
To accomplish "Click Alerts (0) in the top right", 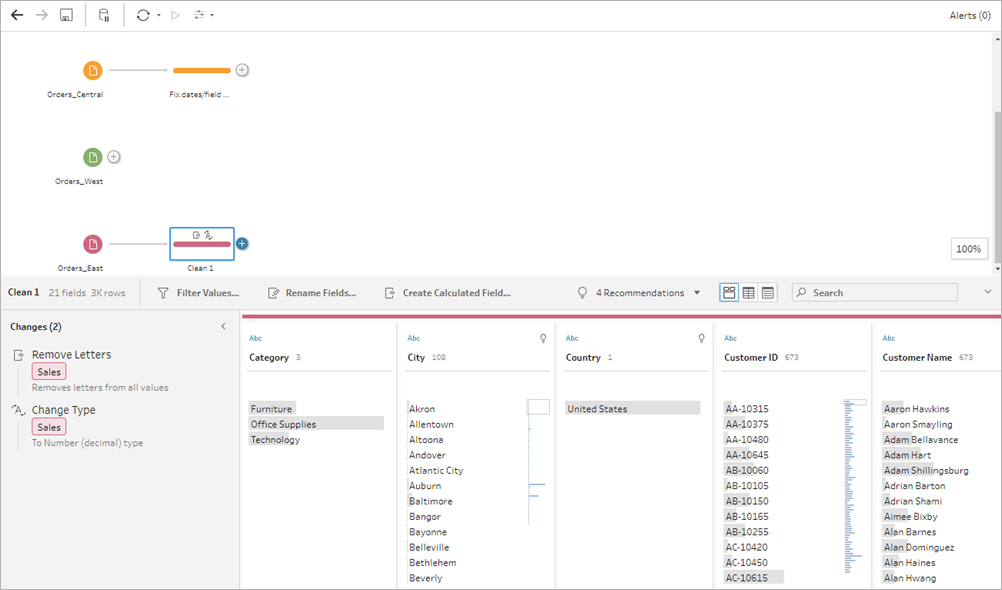I will point(969,15).
